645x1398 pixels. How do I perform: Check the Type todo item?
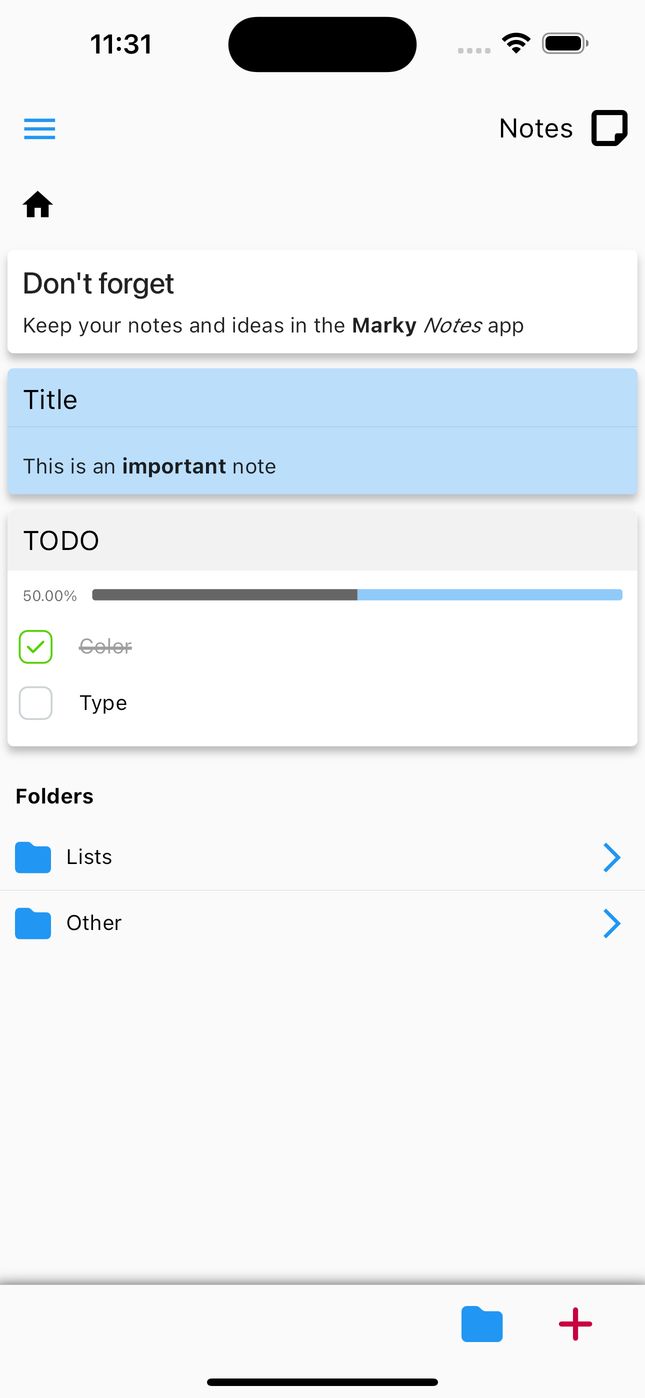pyautogui.click(x=36, y=703)
